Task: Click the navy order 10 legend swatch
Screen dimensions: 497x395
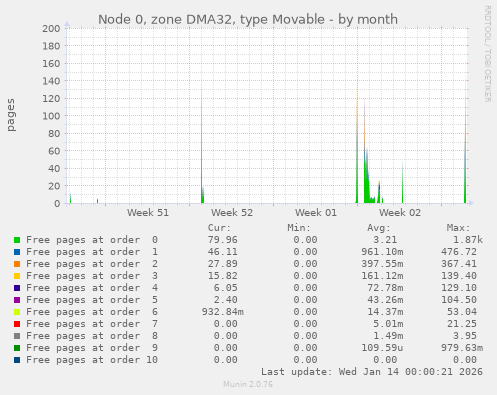Action: pos(17,360)
